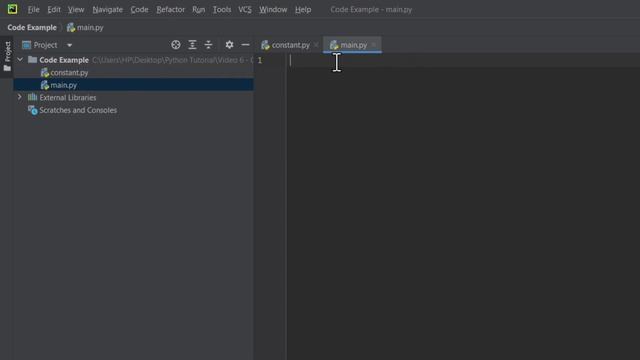Click the External Libraries bars icon

tap(33, 97)
